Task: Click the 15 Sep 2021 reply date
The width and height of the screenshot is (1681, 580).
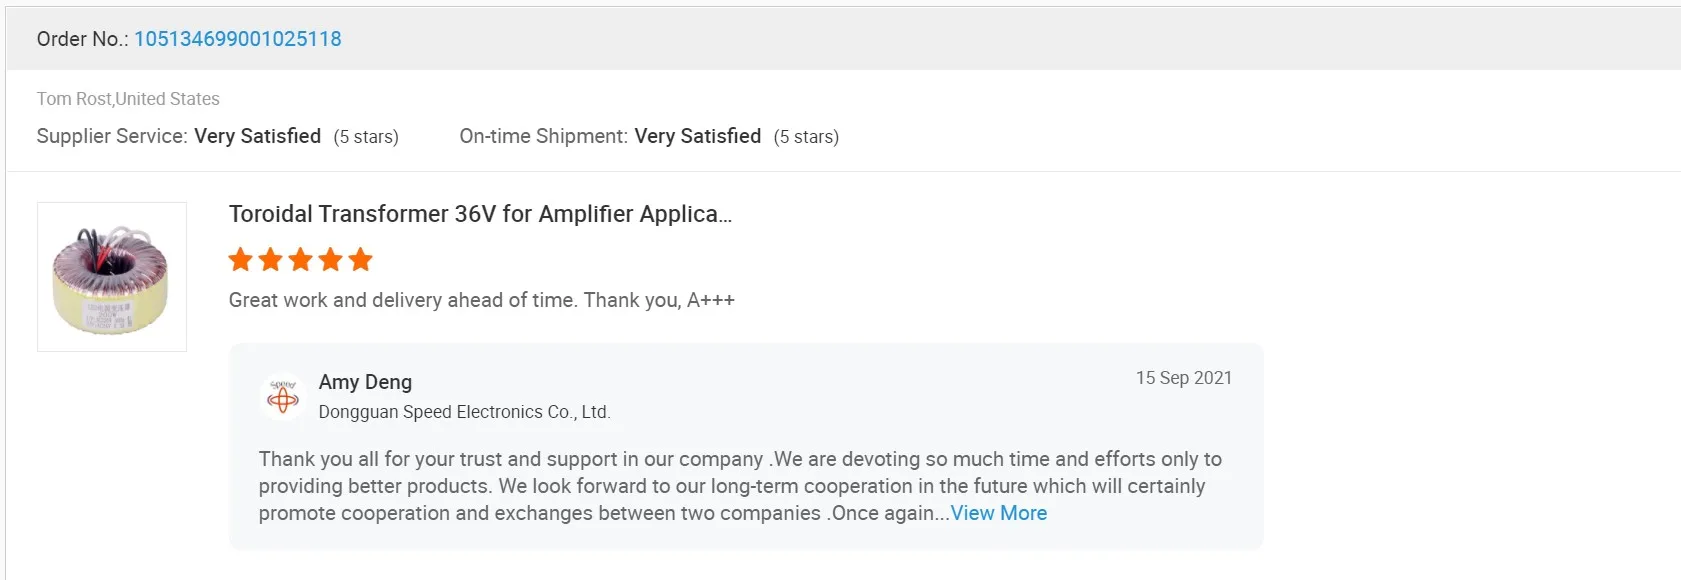Action: pos(1183,378)
